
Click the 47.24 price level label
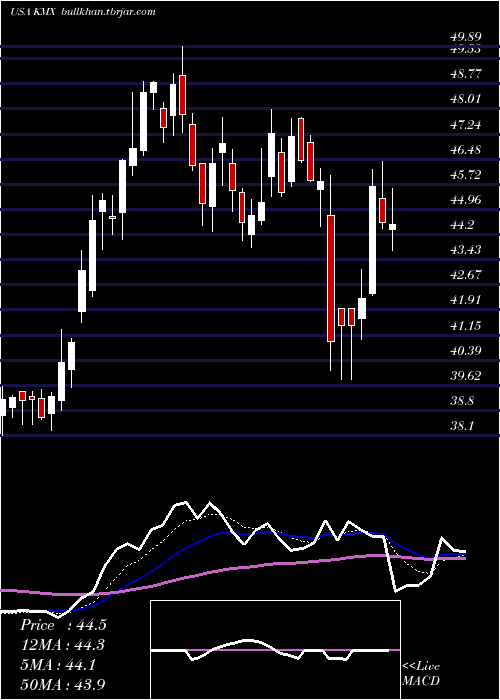(467, 125)
